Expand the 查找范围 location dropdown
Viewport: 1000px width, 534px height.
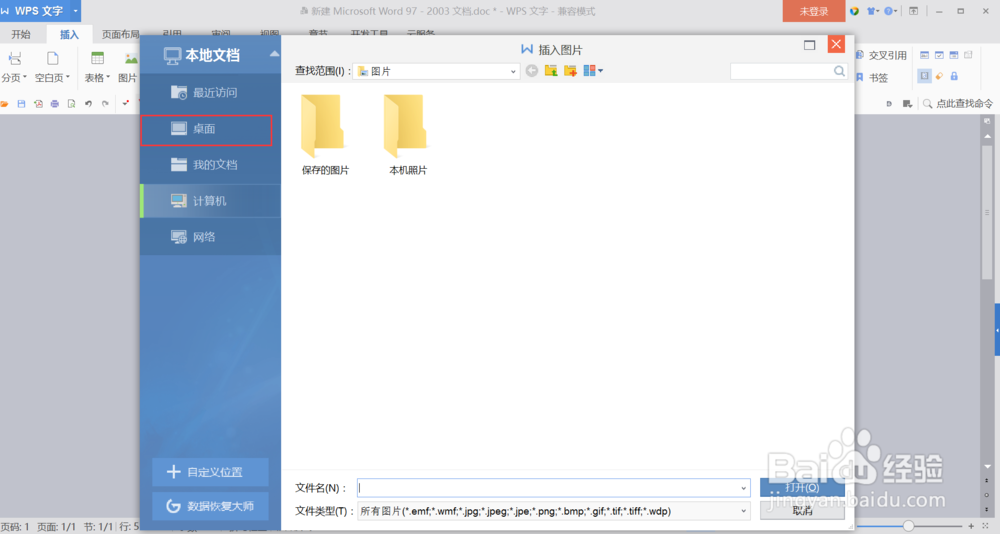tap(513, 71)
